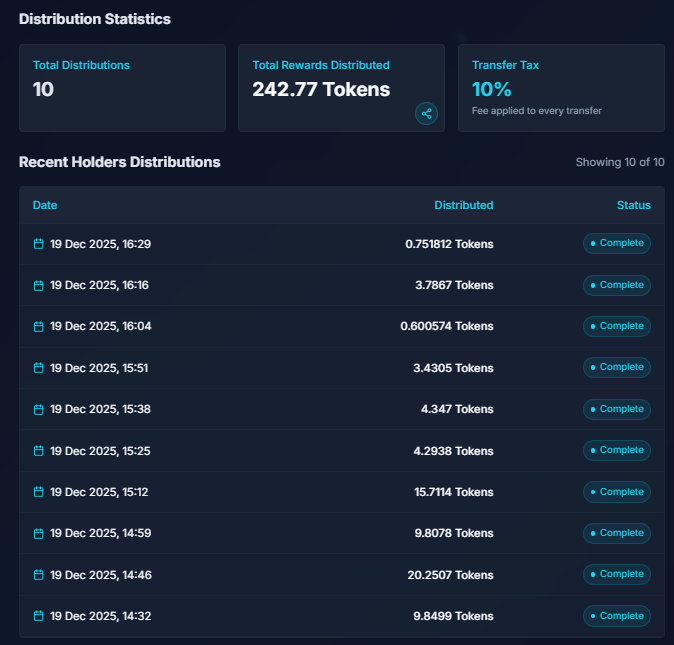
Task: Select the 4.347 Tokens amount
Action: tap(457, 410)
